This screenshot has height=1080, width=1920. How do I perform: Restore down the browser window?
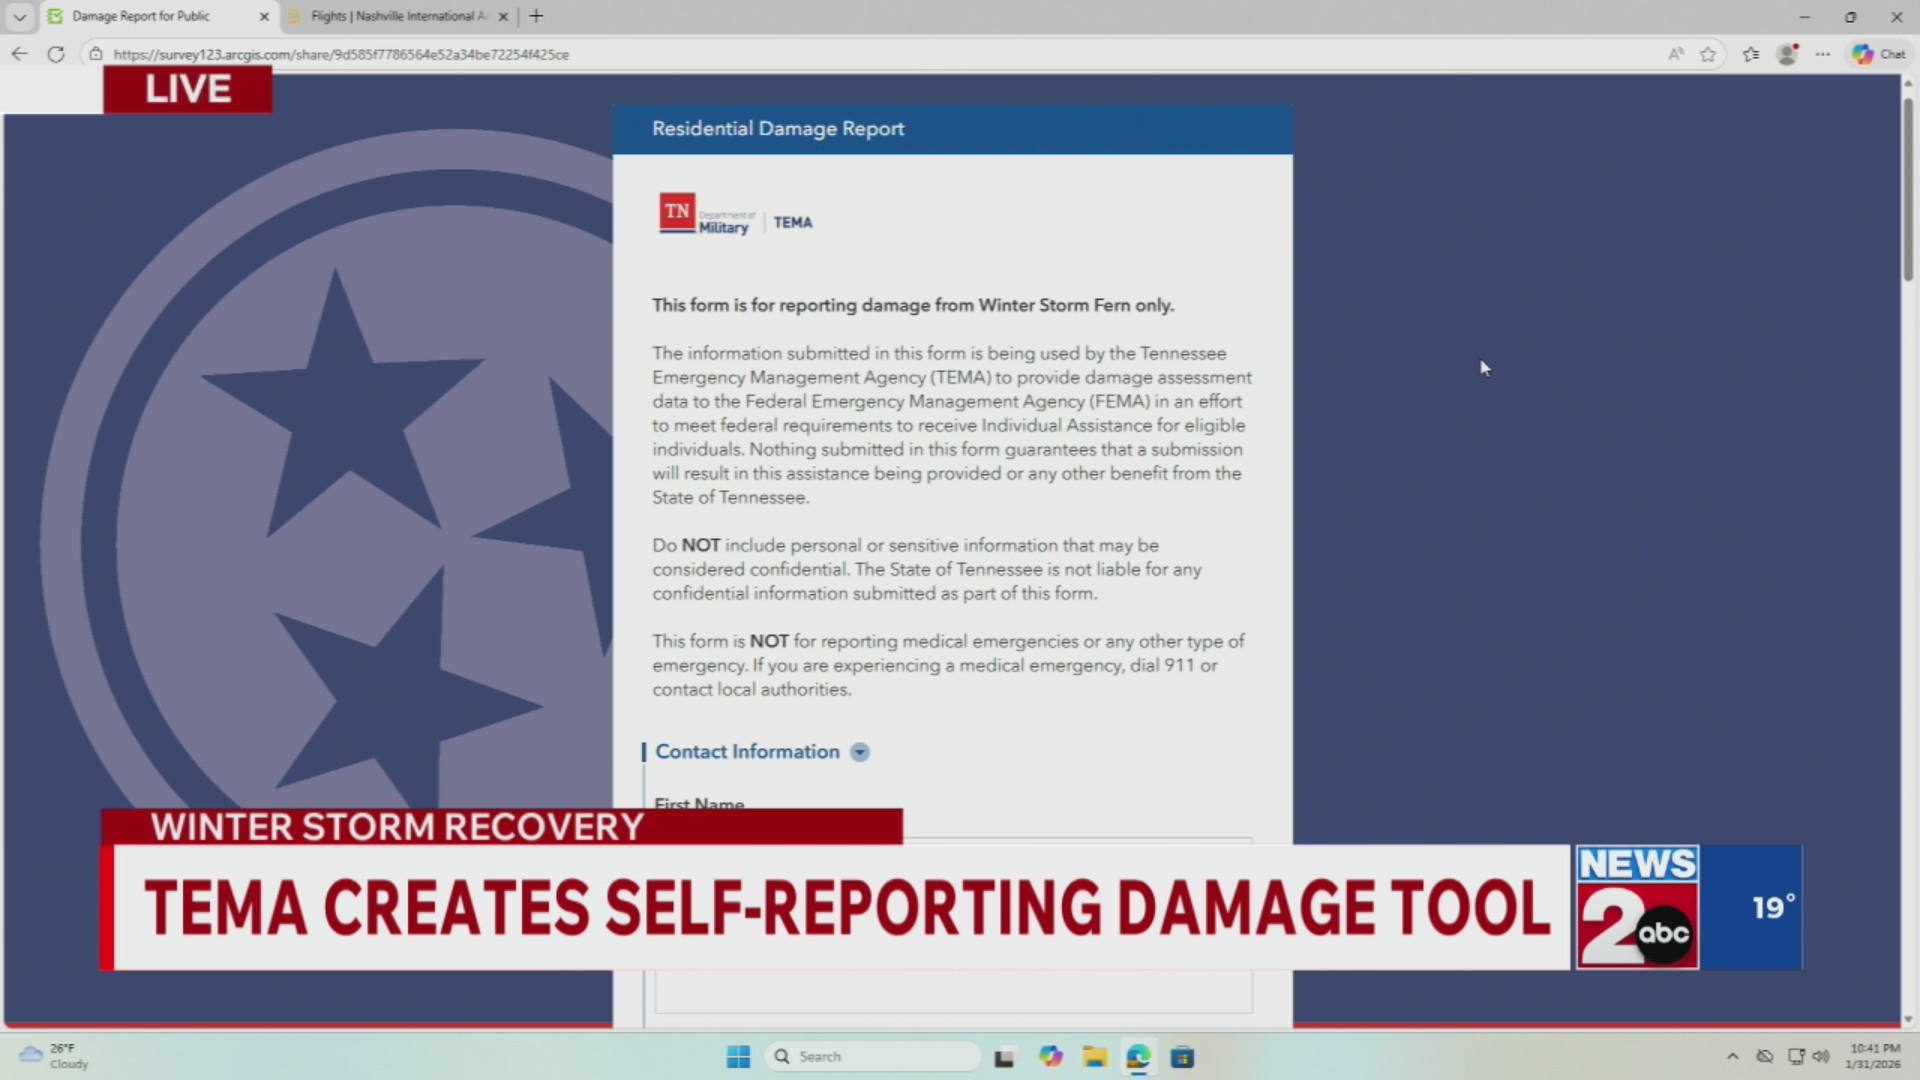1851,16
